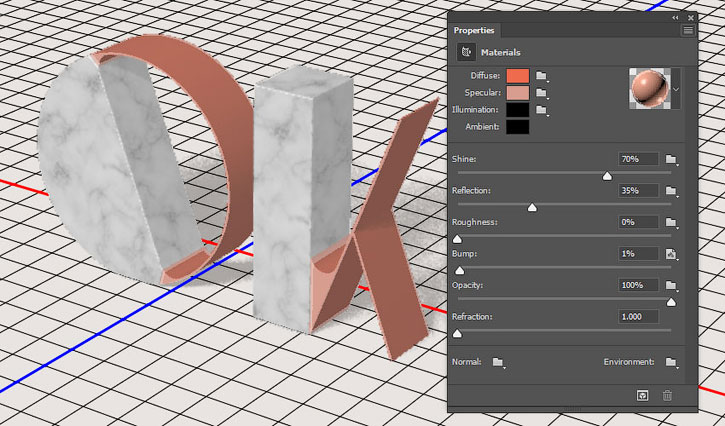This screenshot has width=725, height=426.
Task: Open the Bump texture file menu
Action: [x=671, y=254]
